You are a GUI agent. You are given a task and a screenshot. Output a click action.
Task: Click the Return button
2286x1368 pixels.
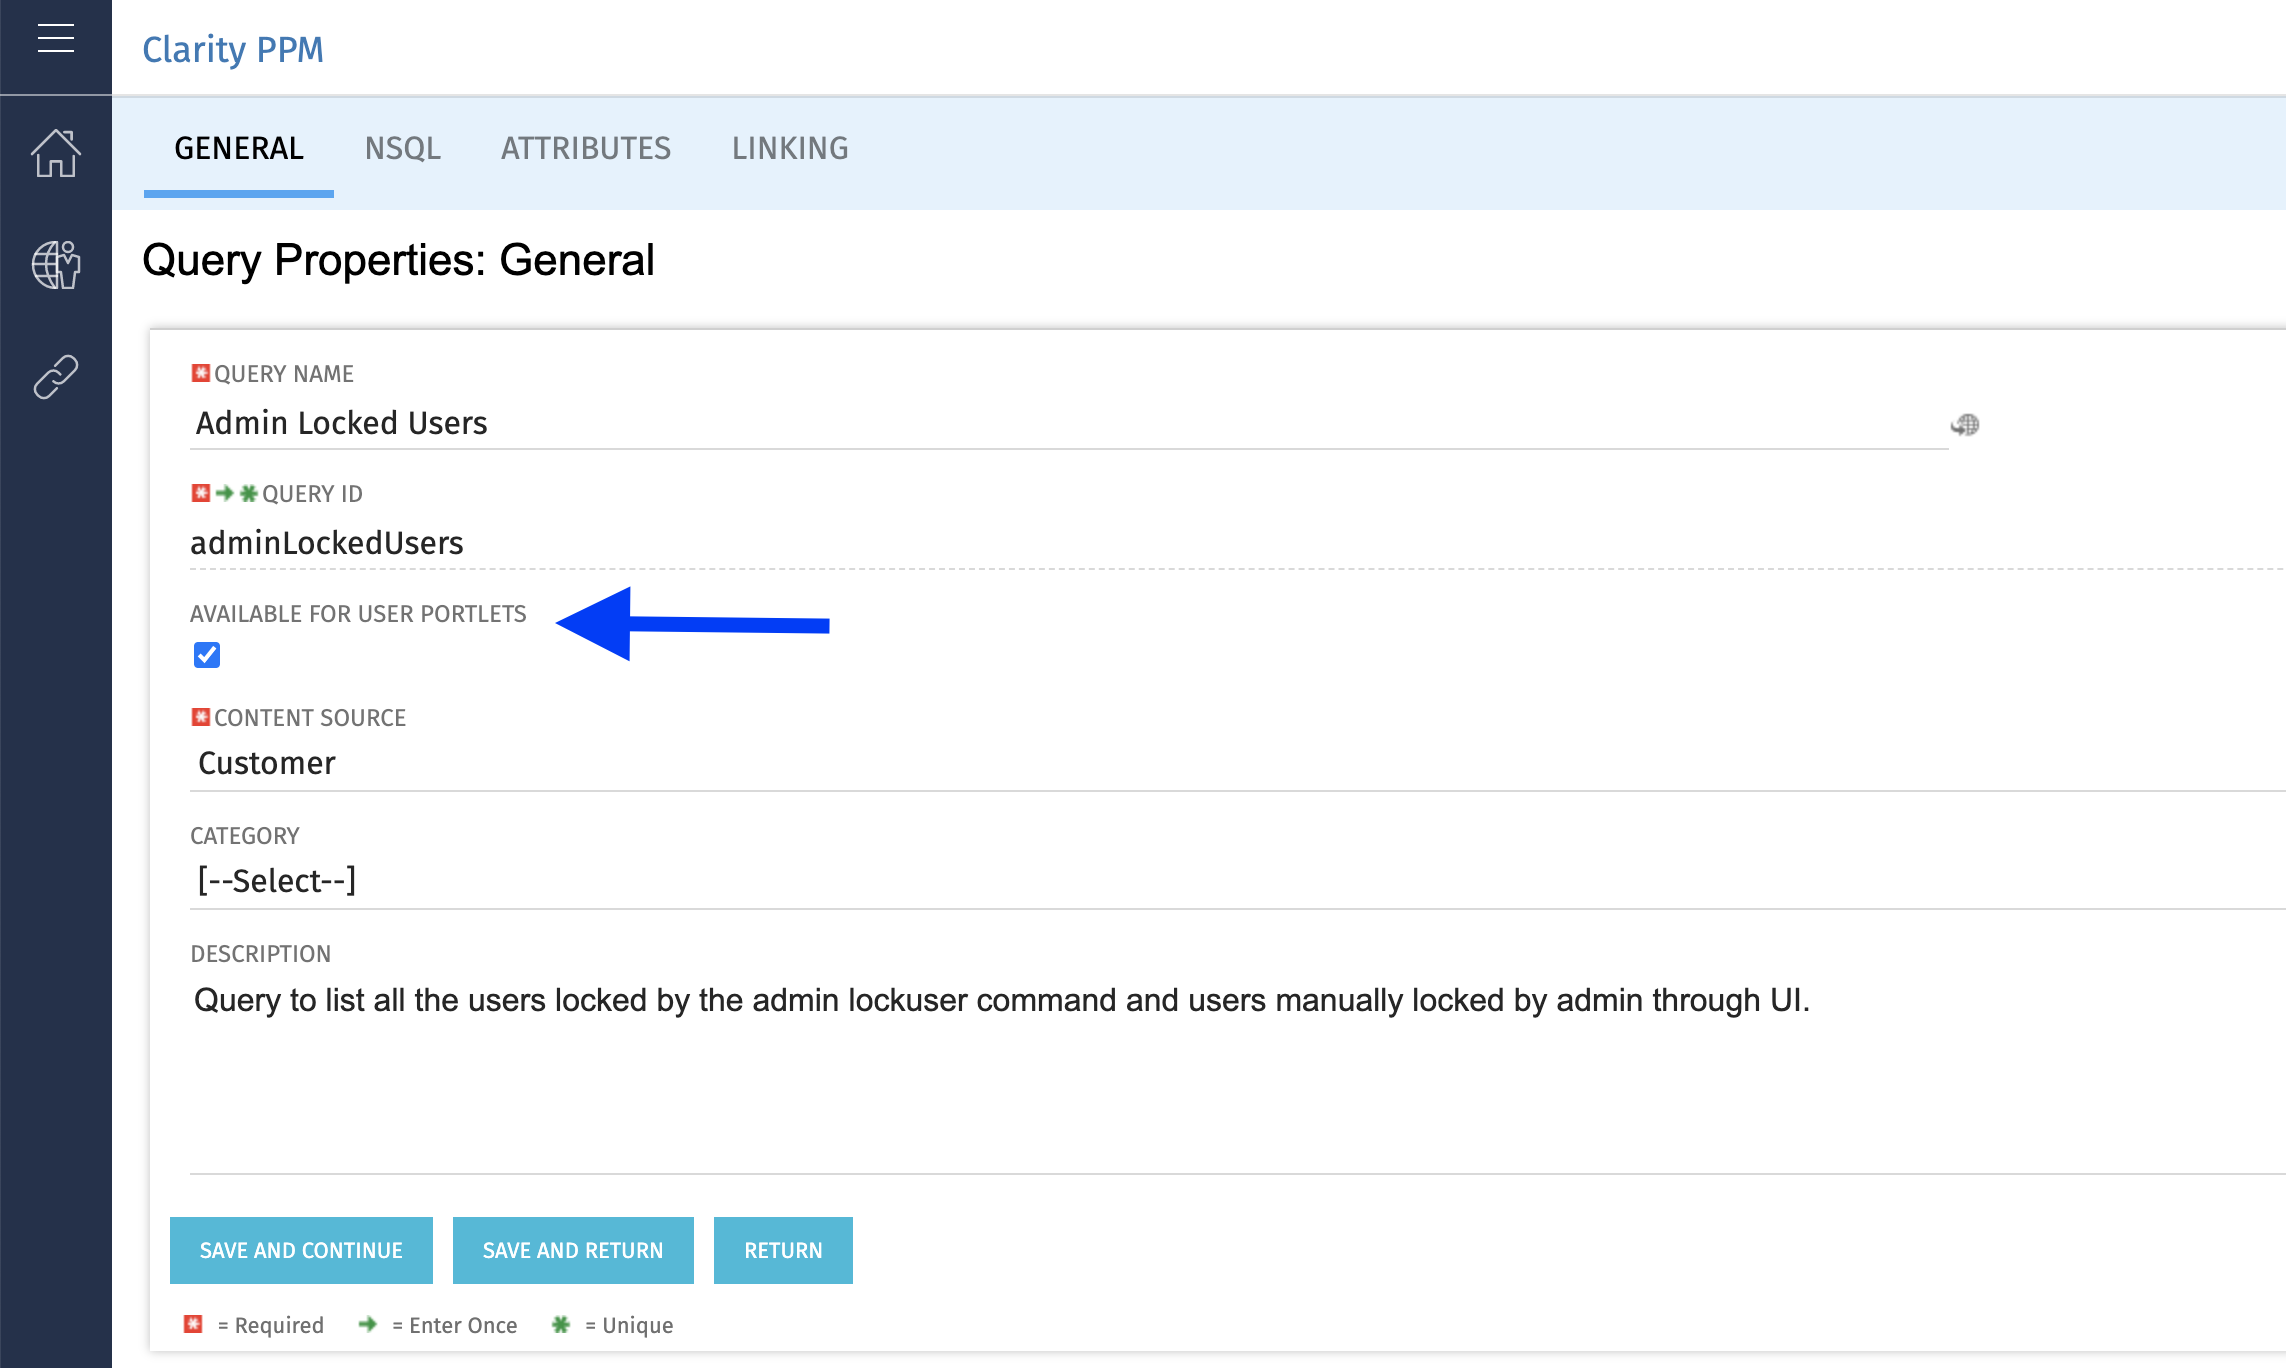click(783, 1250)
